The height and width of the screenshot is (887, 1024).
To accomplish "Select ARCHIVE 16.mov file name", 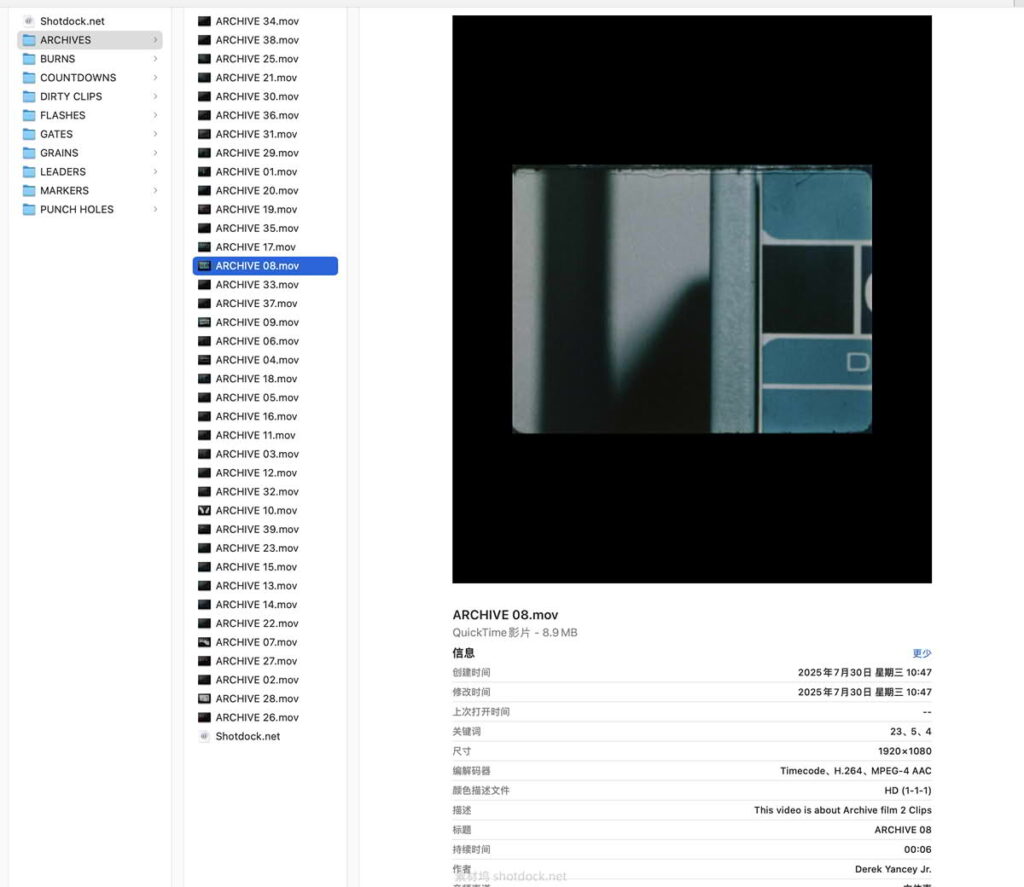I will click(x=256, y=416).
